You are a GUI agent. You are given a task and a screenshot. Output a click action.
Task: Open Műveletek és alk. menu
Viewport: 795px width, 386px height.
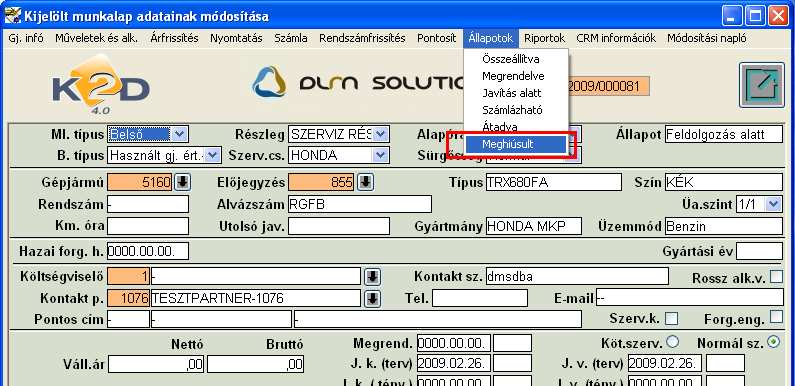pyautogui.click(x=96, y=38)
